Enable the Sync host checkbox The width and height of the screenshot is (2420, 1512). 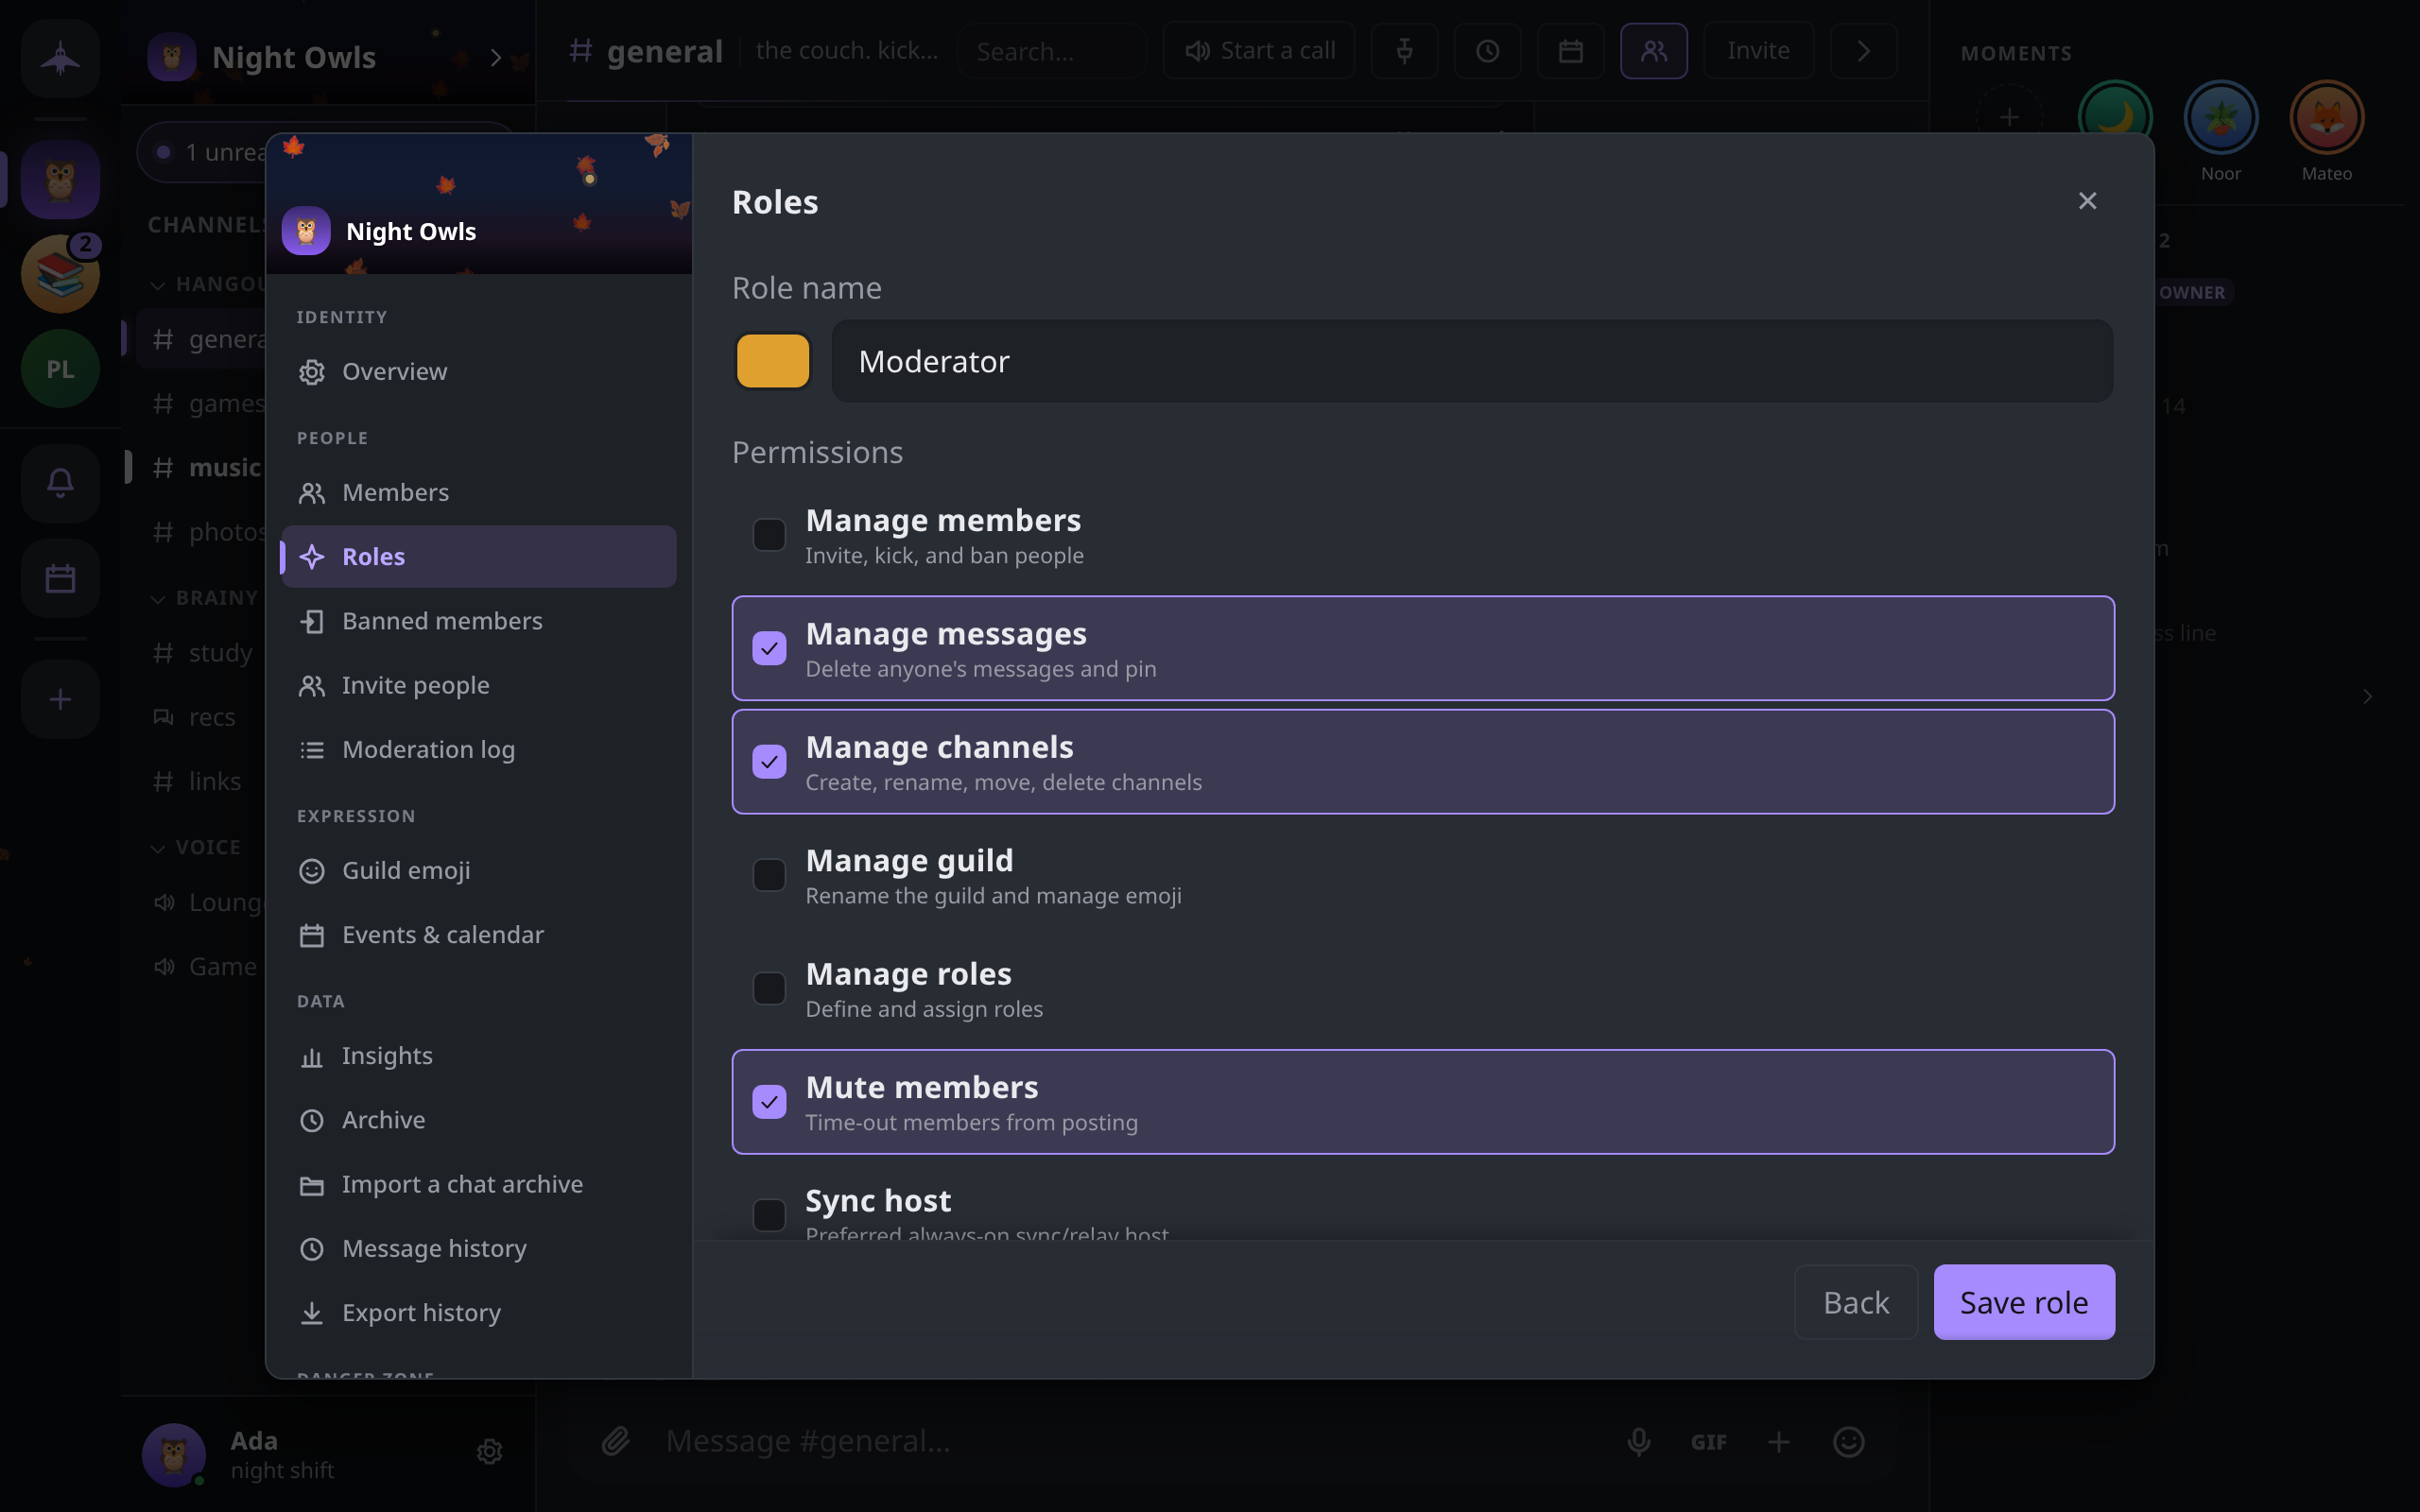pos(769,1215)
